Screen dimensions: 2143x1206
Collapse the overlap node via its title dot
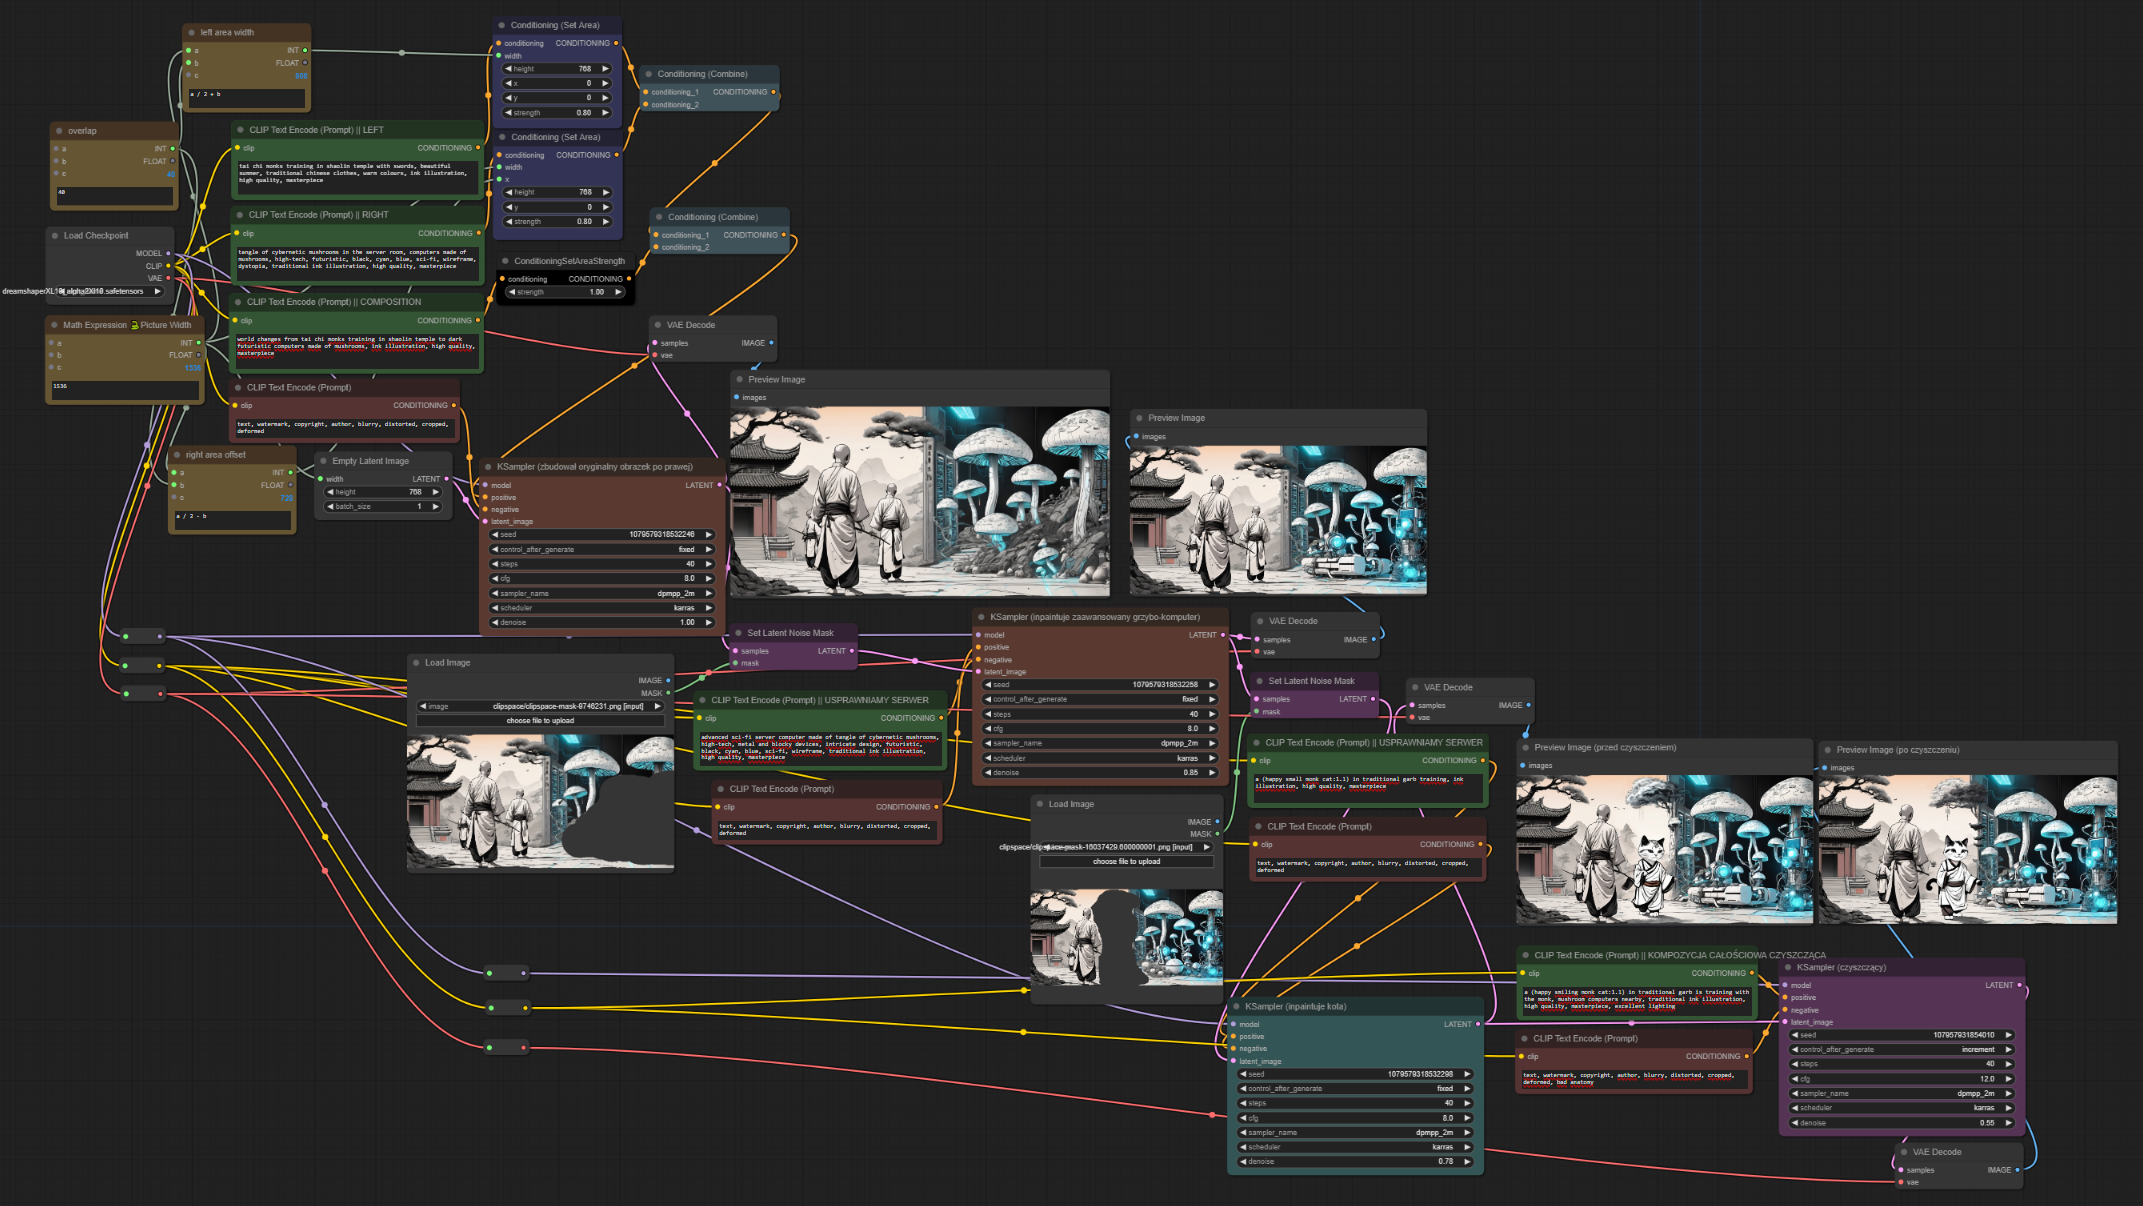coord(59,131)
